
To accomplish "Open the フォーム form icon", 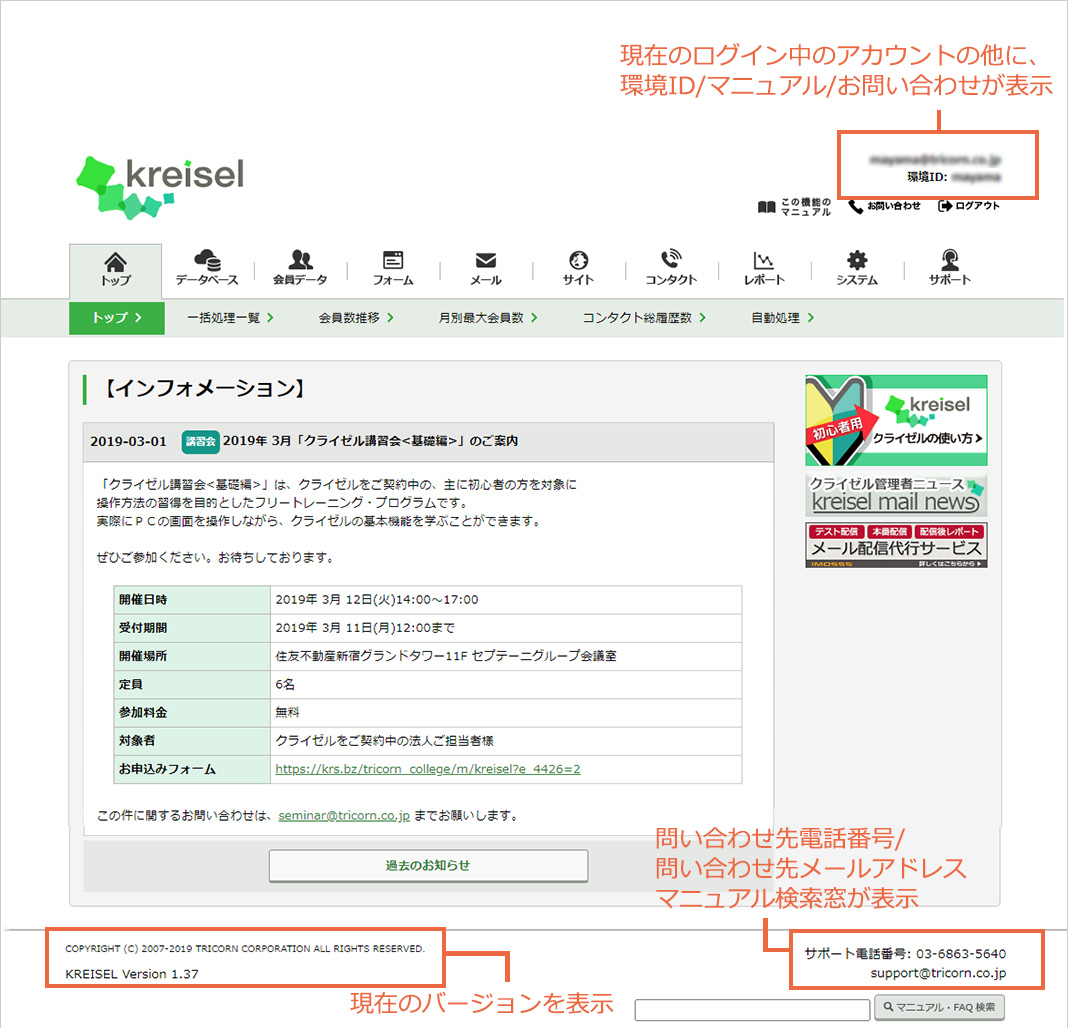I will [393, 268].
